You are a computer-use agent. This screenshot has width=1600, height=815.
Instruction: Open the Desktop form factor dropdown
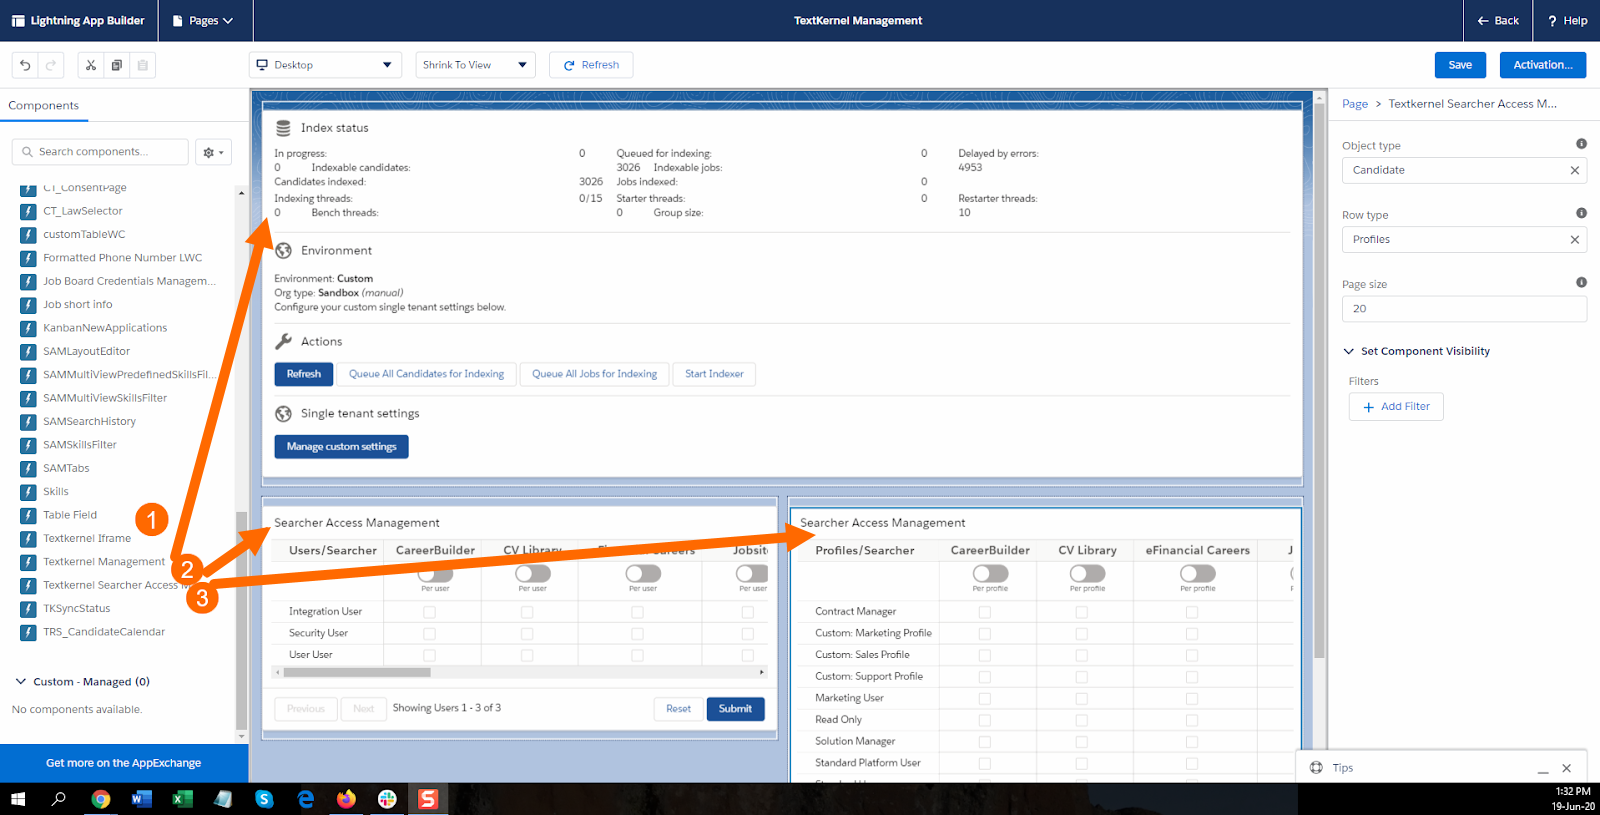[x=325, y=65]
